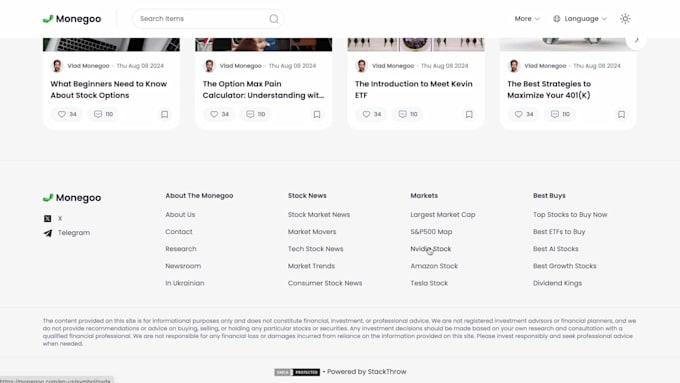The height and width of the screenshot is (383, 680).
Task: Click the DMCA Protected badge
Action: pos(297,372)
